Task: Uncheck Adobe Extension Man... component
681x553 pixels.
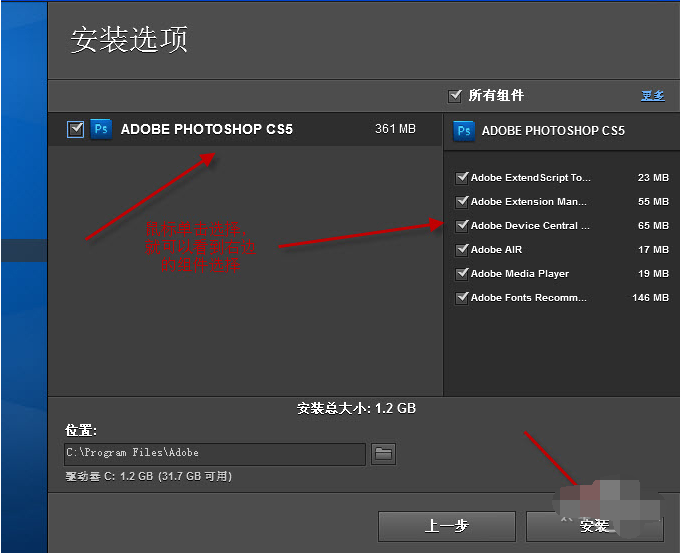Action: coord(462,202)
